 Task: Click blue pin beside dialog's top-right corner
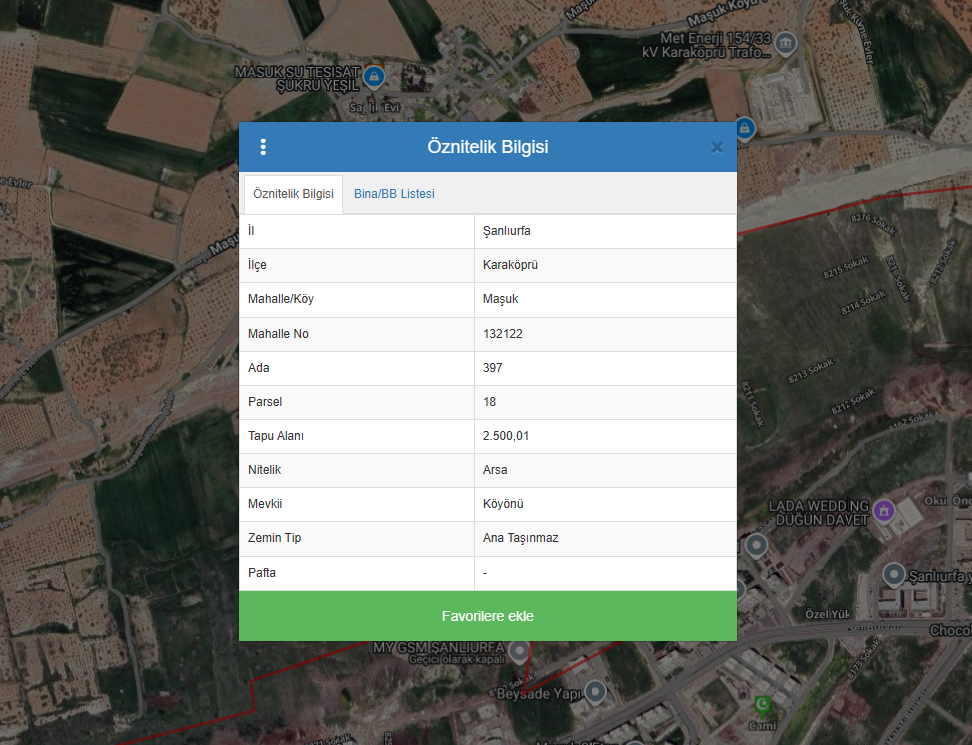(744, 128)
